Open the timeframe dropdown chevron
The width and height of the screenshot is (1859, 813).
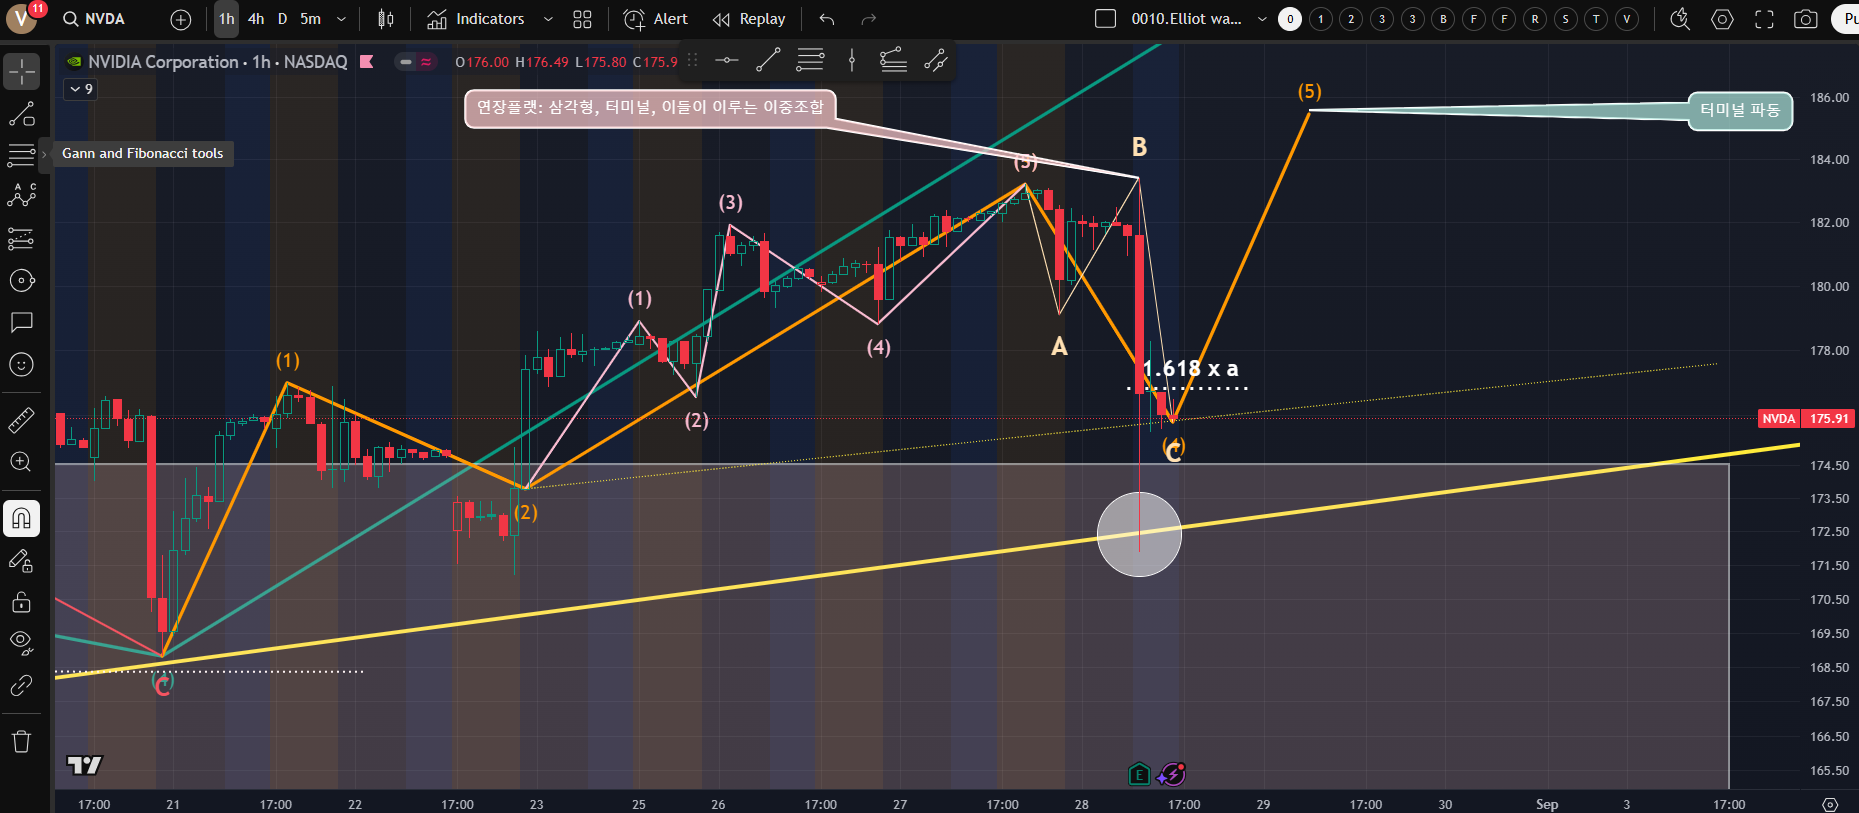click(x=341, y=19)
